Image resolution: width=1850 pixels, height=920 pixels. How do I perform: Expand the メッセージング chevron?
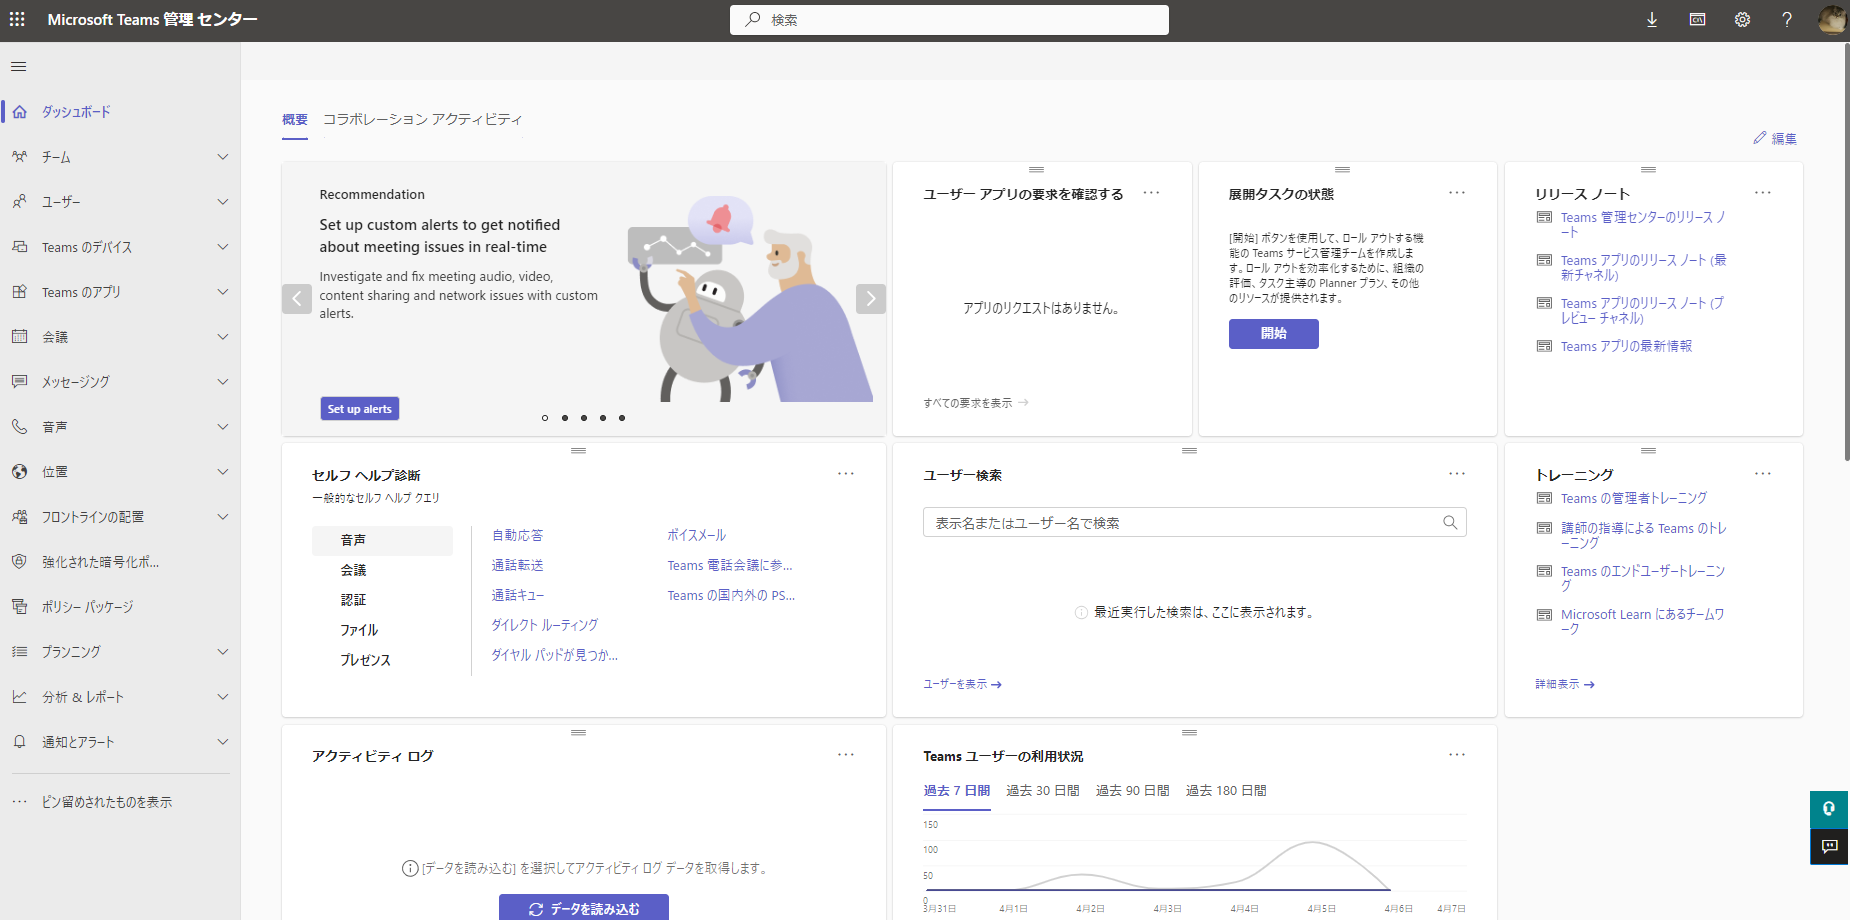tap(223, 382)
